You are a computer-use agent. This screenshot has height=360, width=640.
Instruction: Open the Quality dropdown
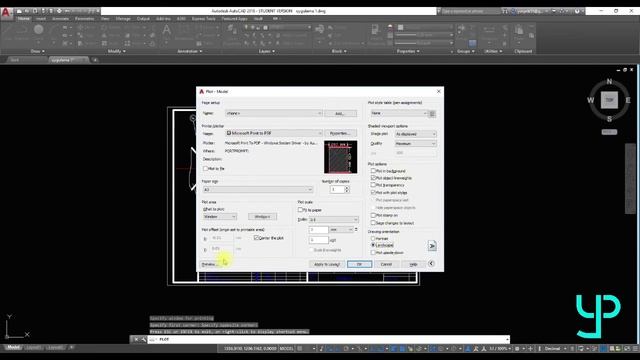(x=416, y=144)
